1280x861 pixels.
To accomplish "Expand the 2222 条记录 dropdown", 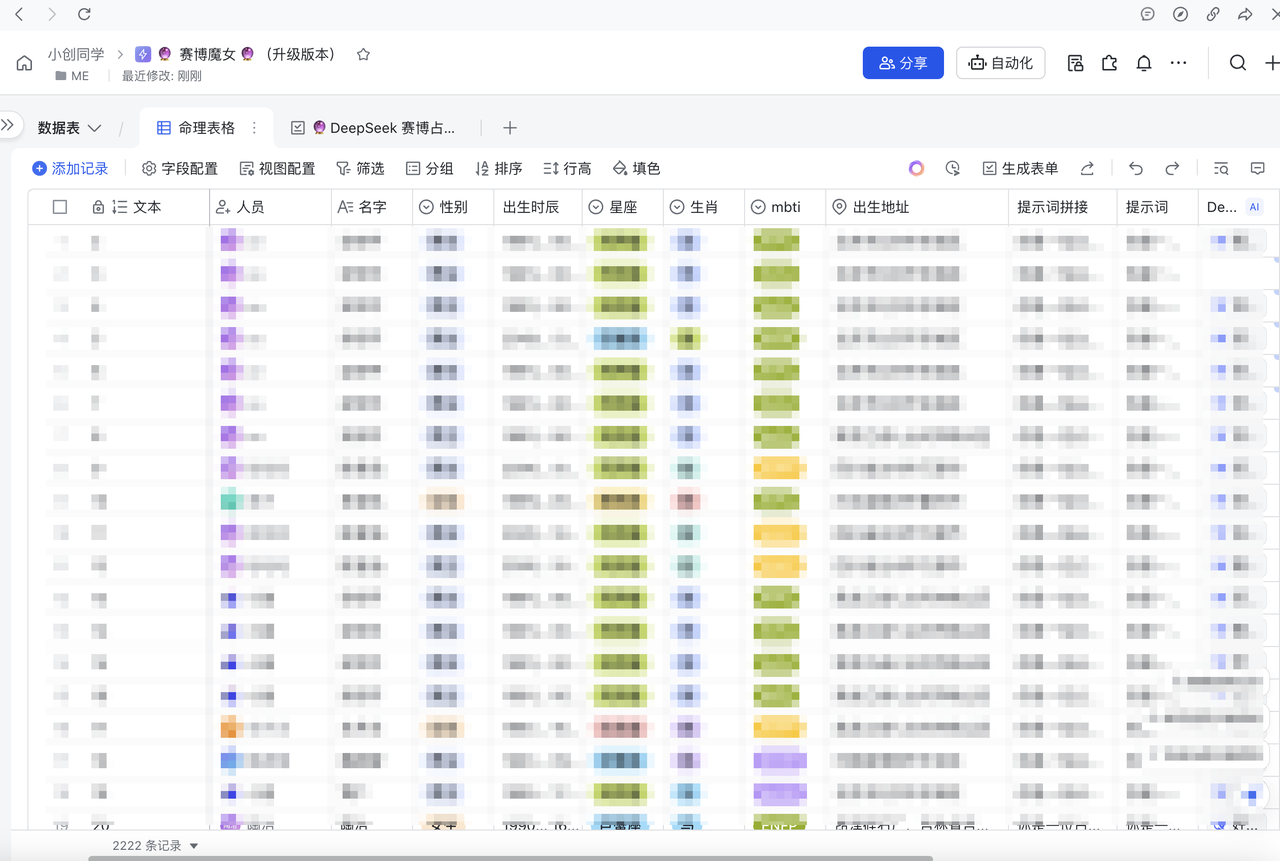I will tap(155, 845).
